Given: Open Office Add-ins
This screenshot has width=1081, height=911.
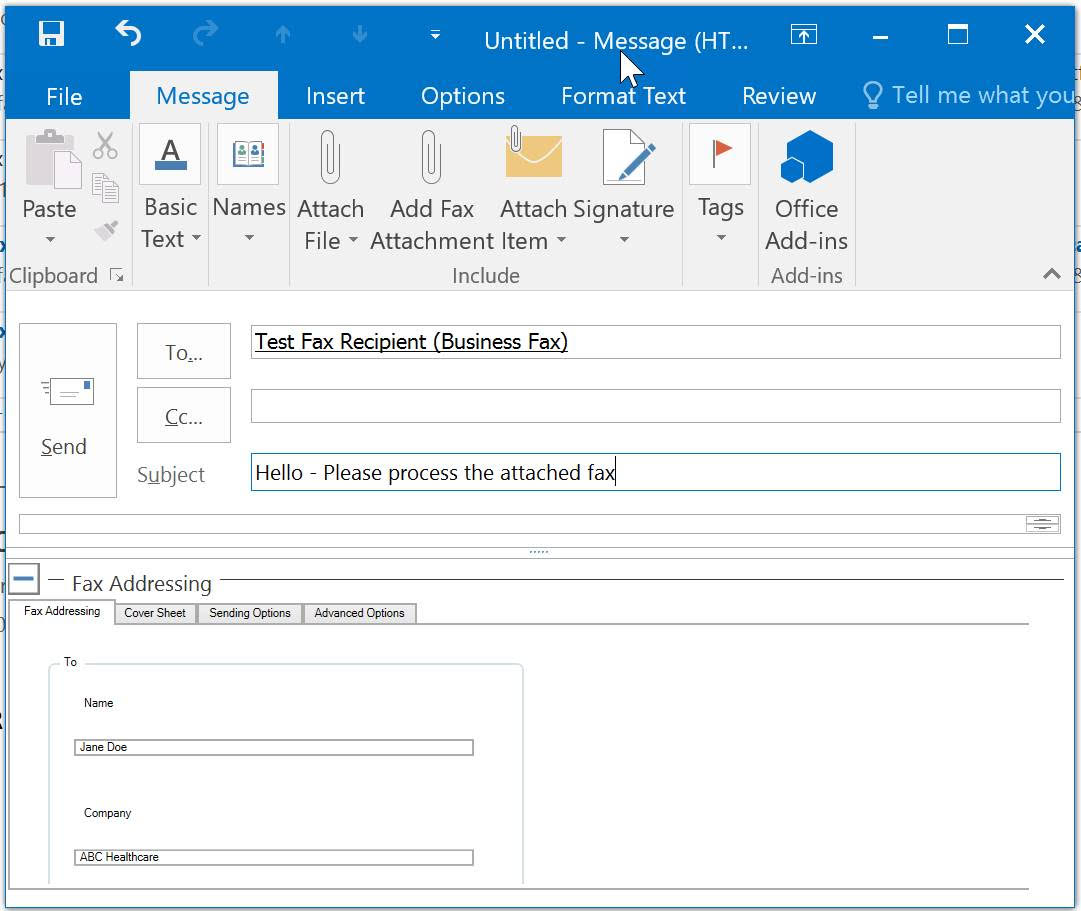Looking at the screenshot, I should point(806,155).
